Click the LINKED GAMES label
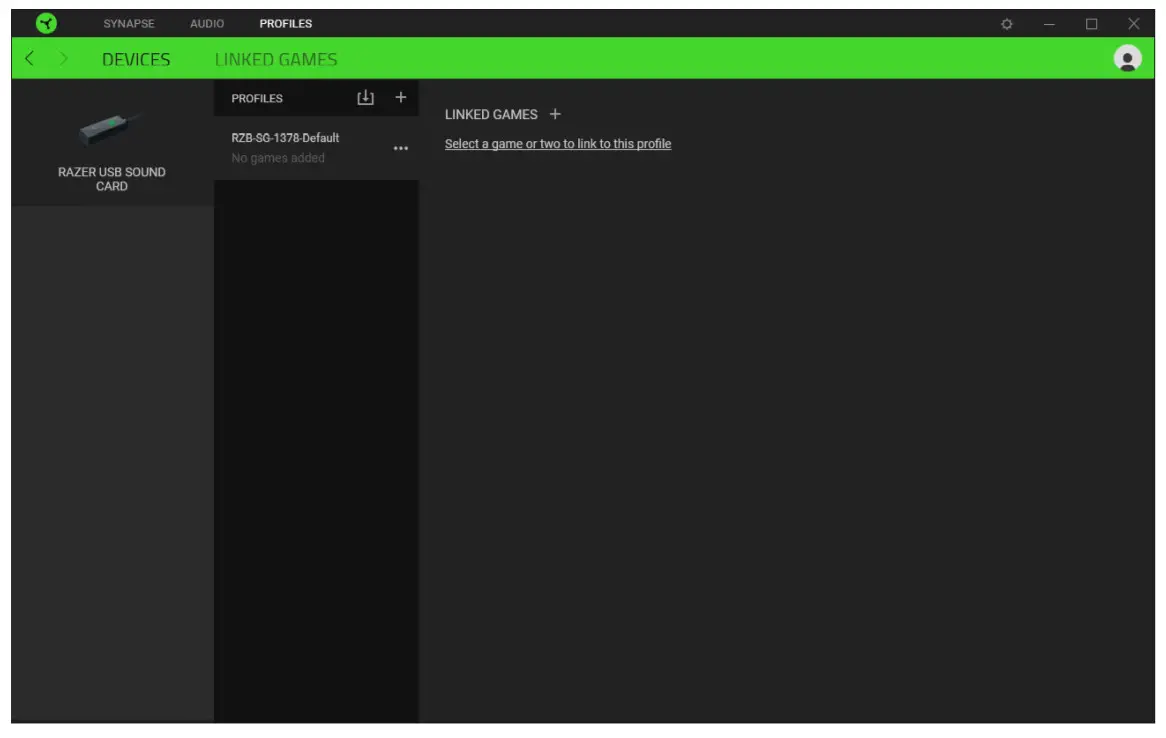This screenshot has height=738, width=1166. coord(492,114)
